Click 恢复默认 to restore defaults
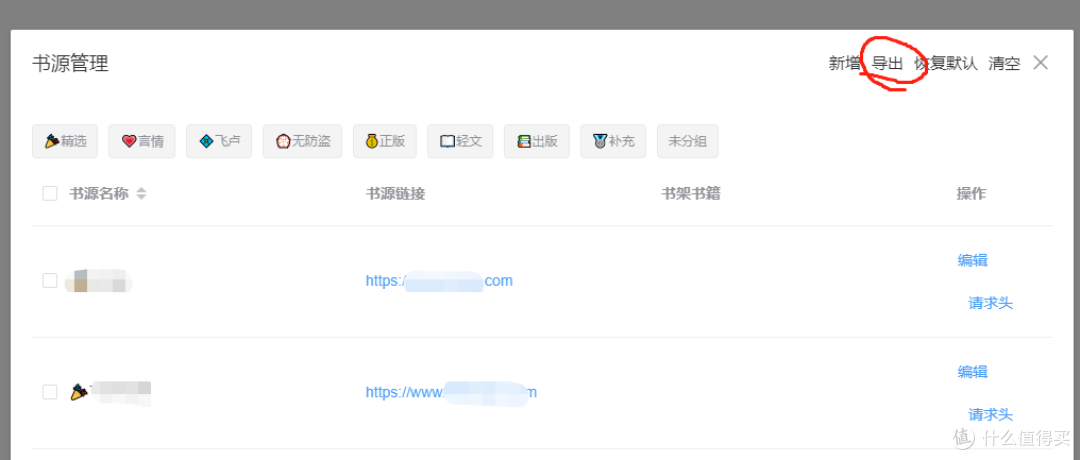 click(946, 63)
